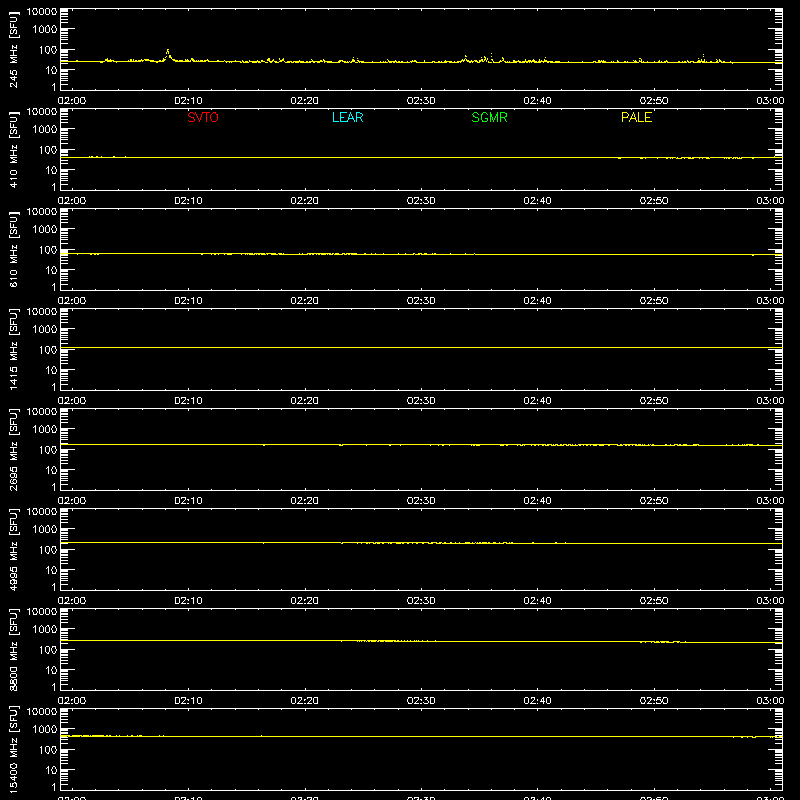Click the 02:30 label under the 245 MHz panel
This screenshot has width=800, height=800.
(421, 101)
